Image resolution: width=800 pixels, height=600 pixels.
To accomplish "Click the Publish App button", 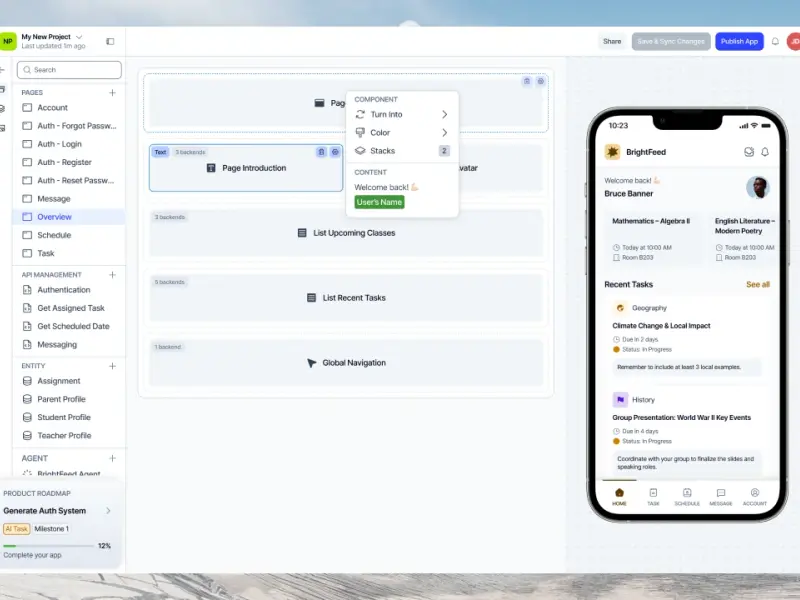I will [x=739, y=41].
